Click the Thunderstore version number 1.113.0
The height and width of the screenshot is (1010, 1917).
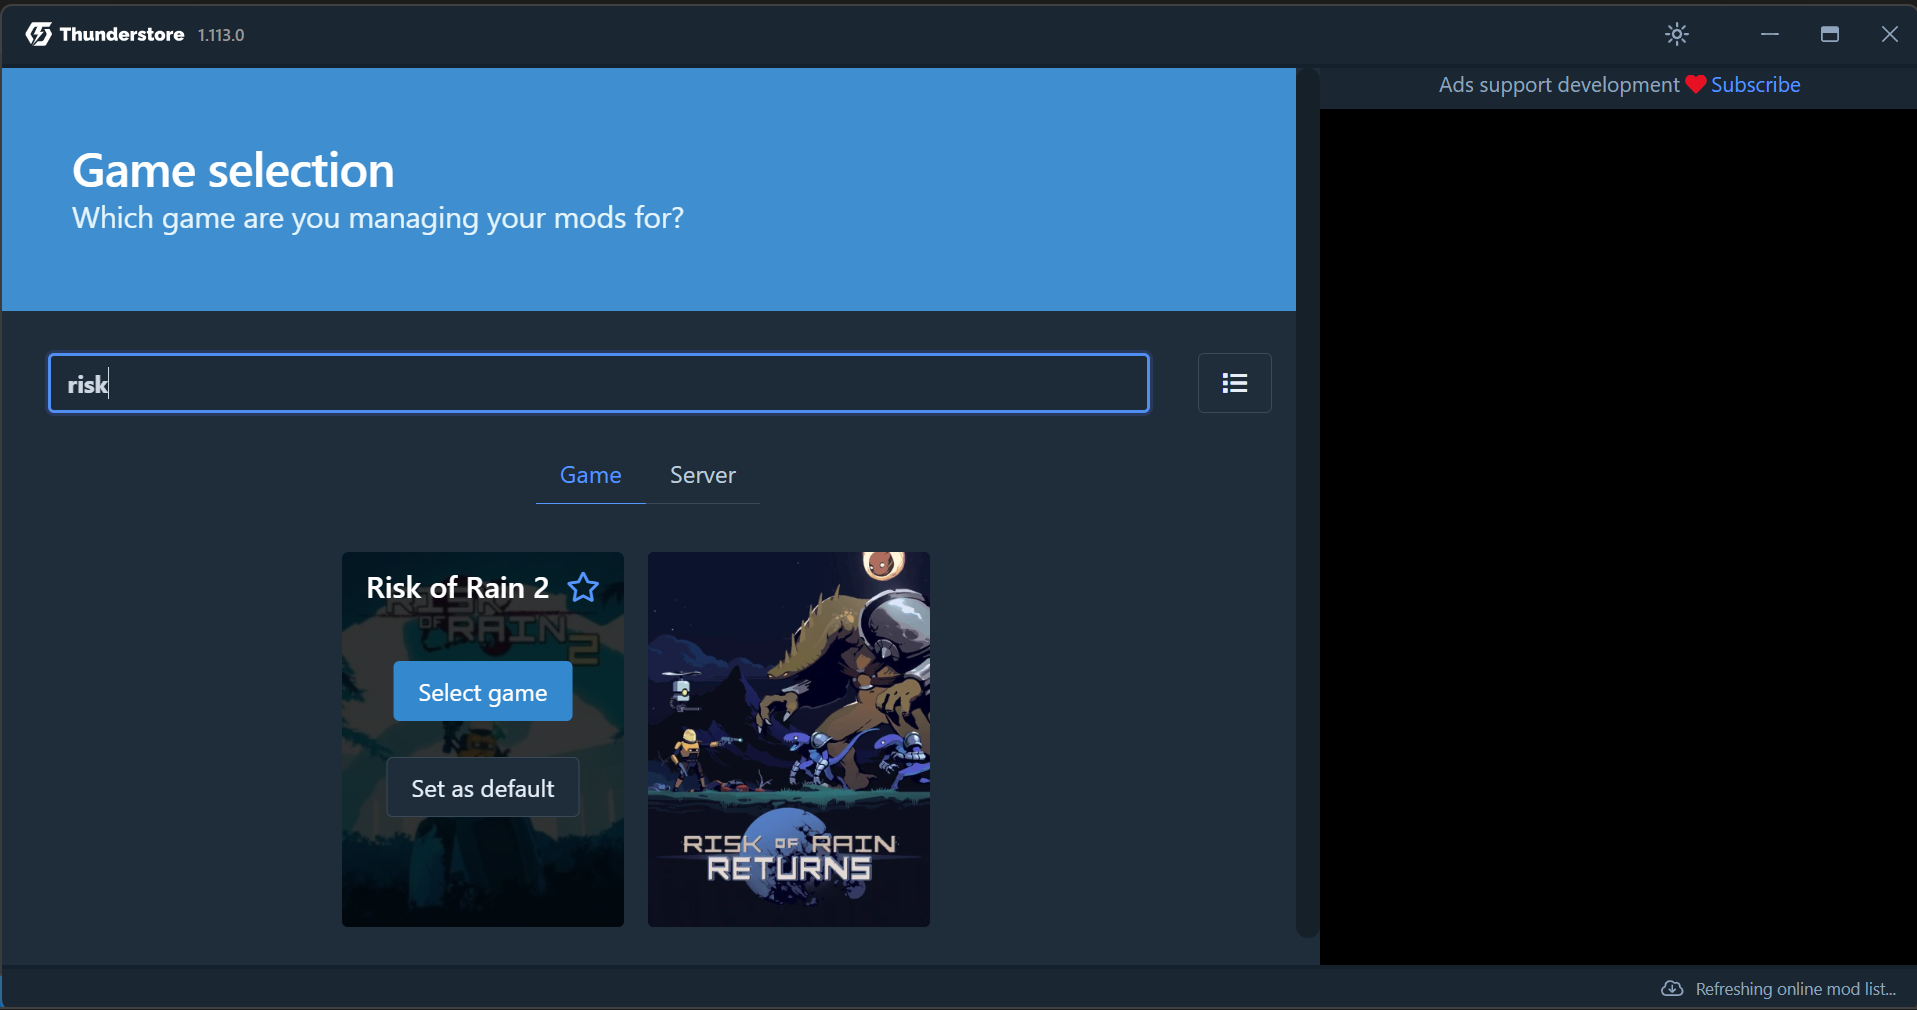(x=221, y=35)
